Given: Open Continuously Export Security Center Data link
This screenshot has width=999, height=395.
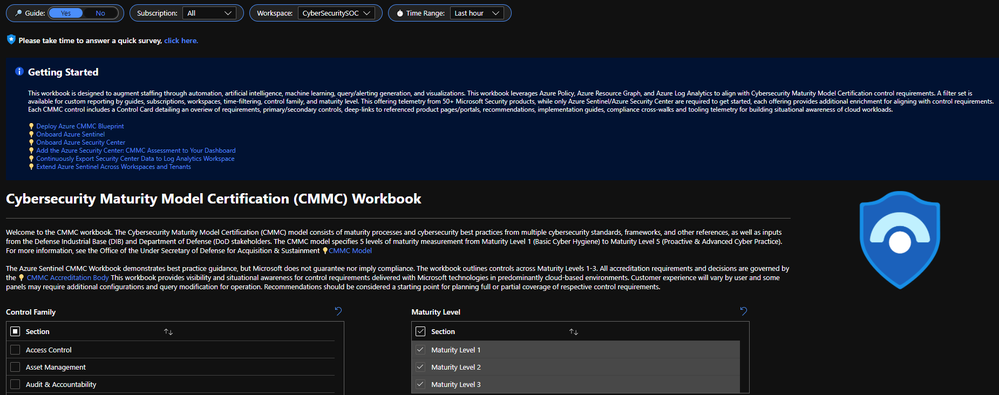Looking at the screenshot, I should pos(135,158).
